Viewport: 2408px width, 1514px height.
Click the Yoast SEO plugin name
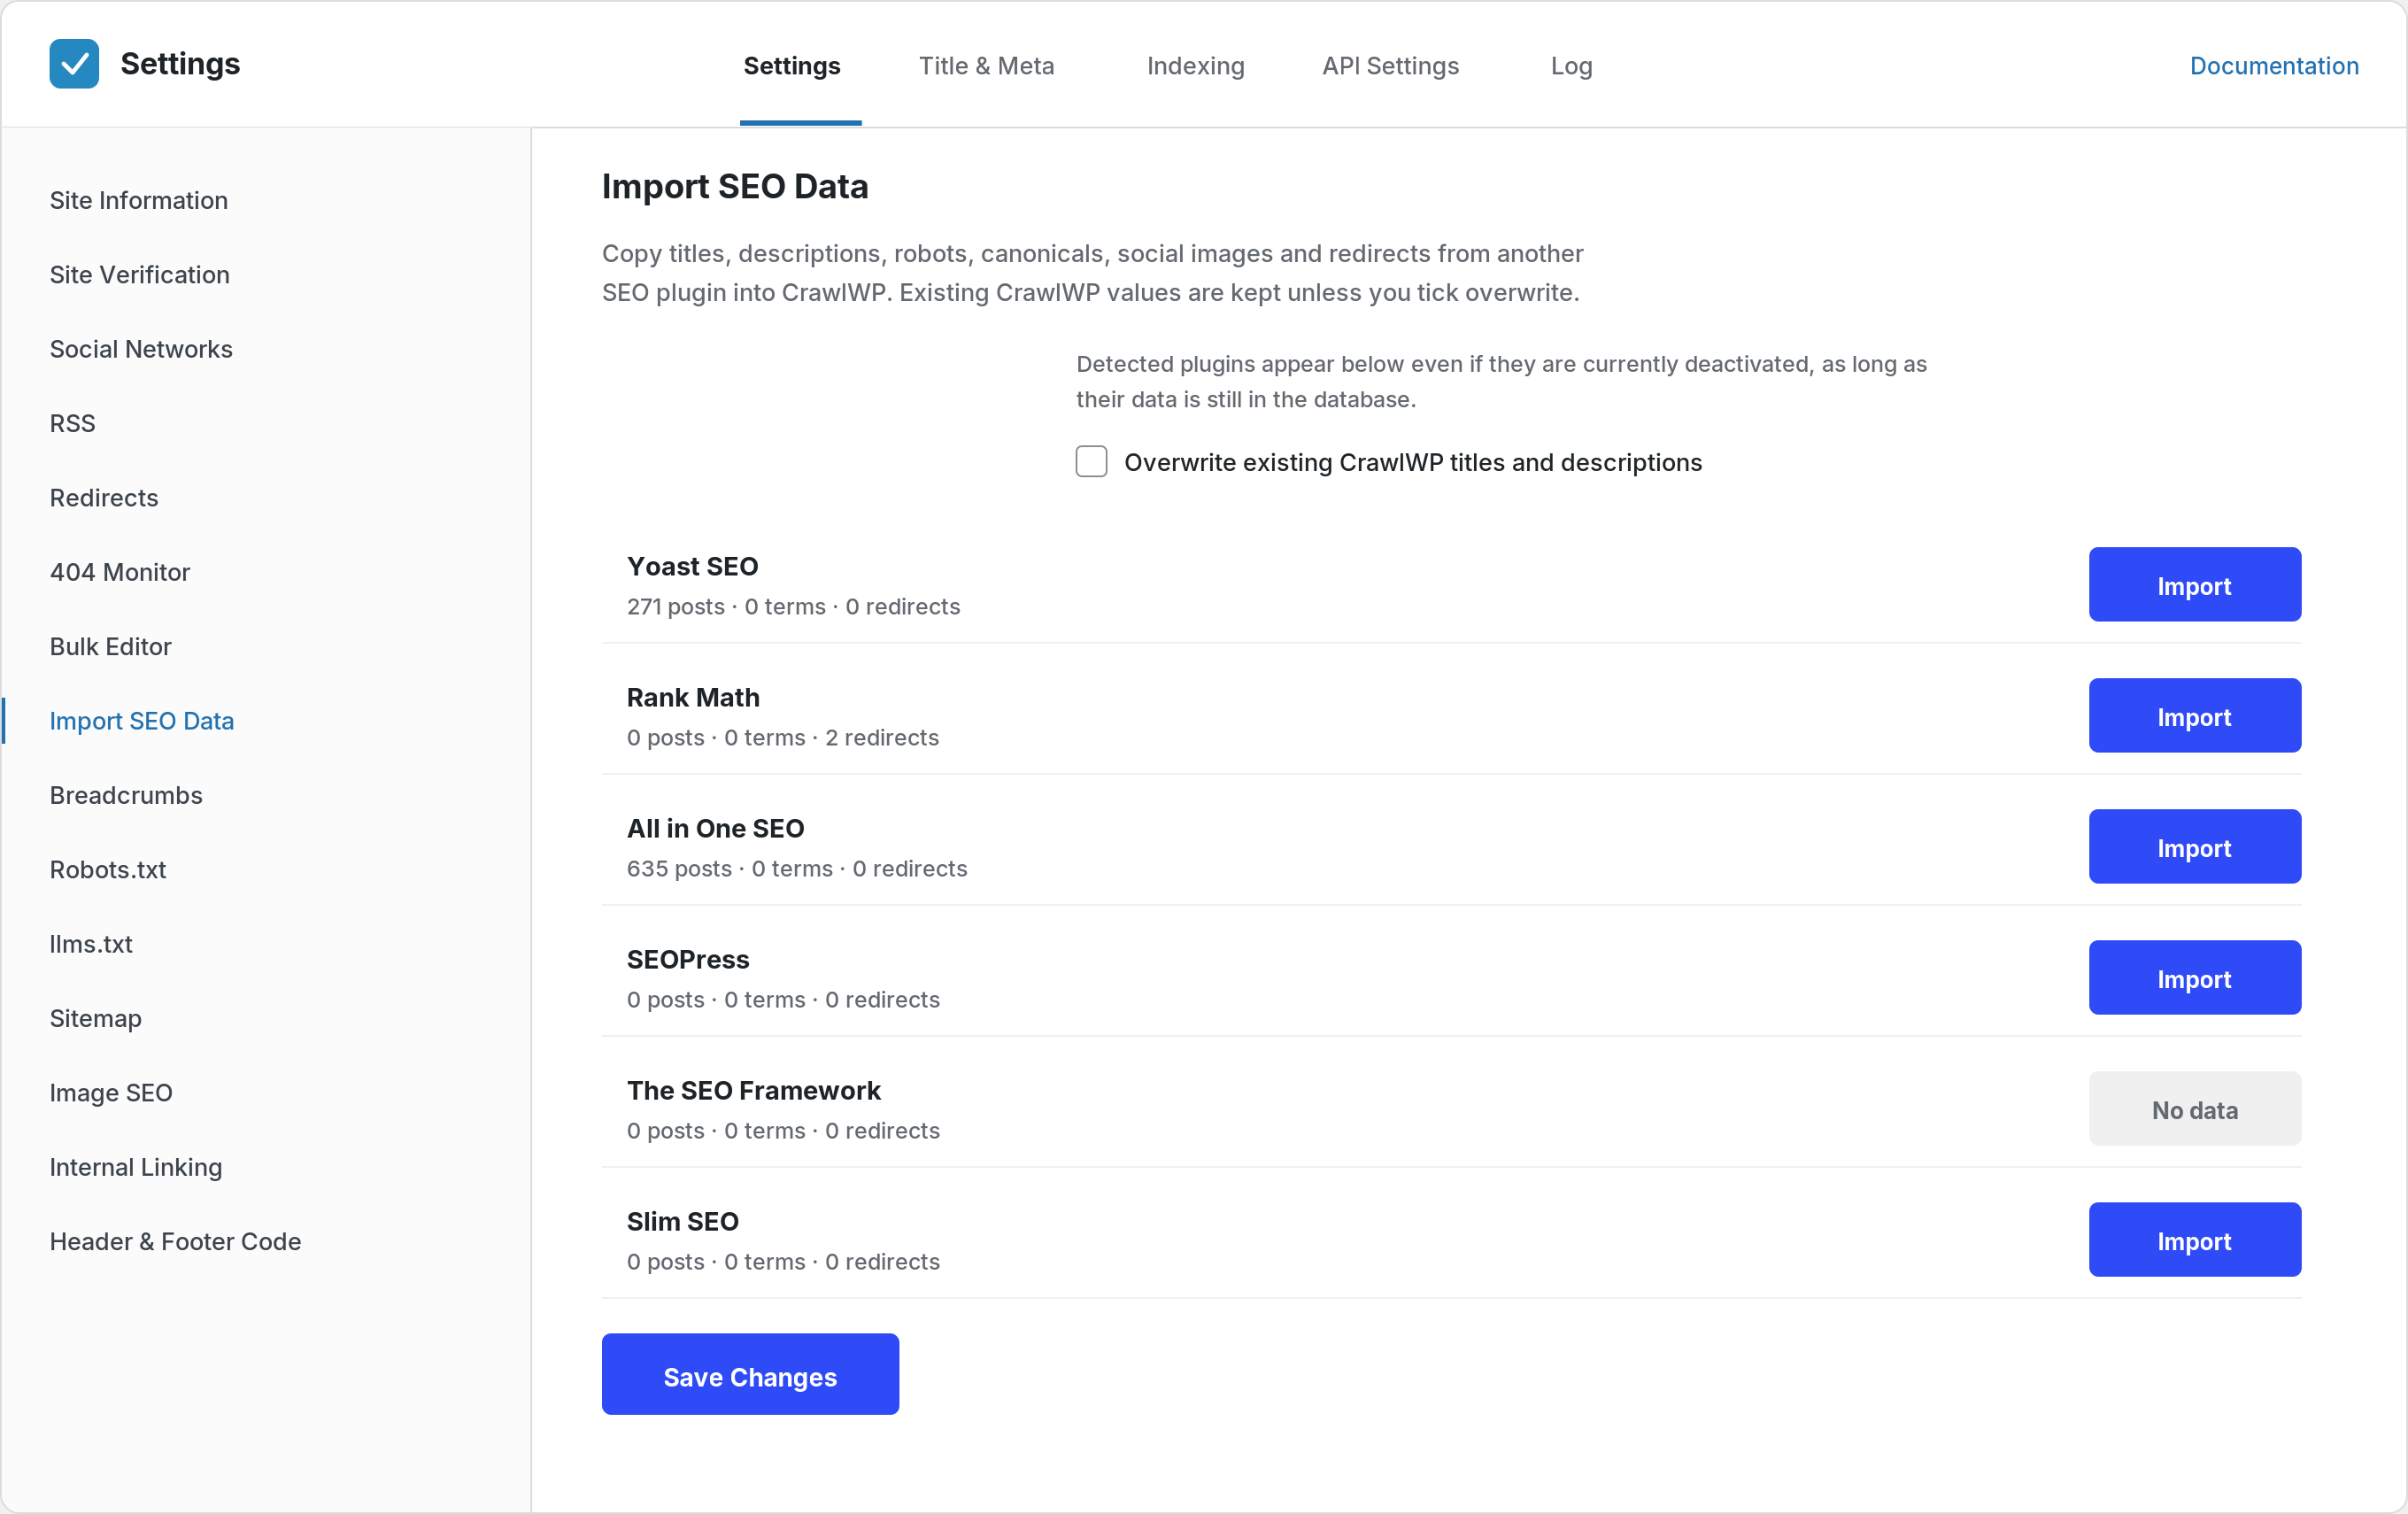point(692,566)
